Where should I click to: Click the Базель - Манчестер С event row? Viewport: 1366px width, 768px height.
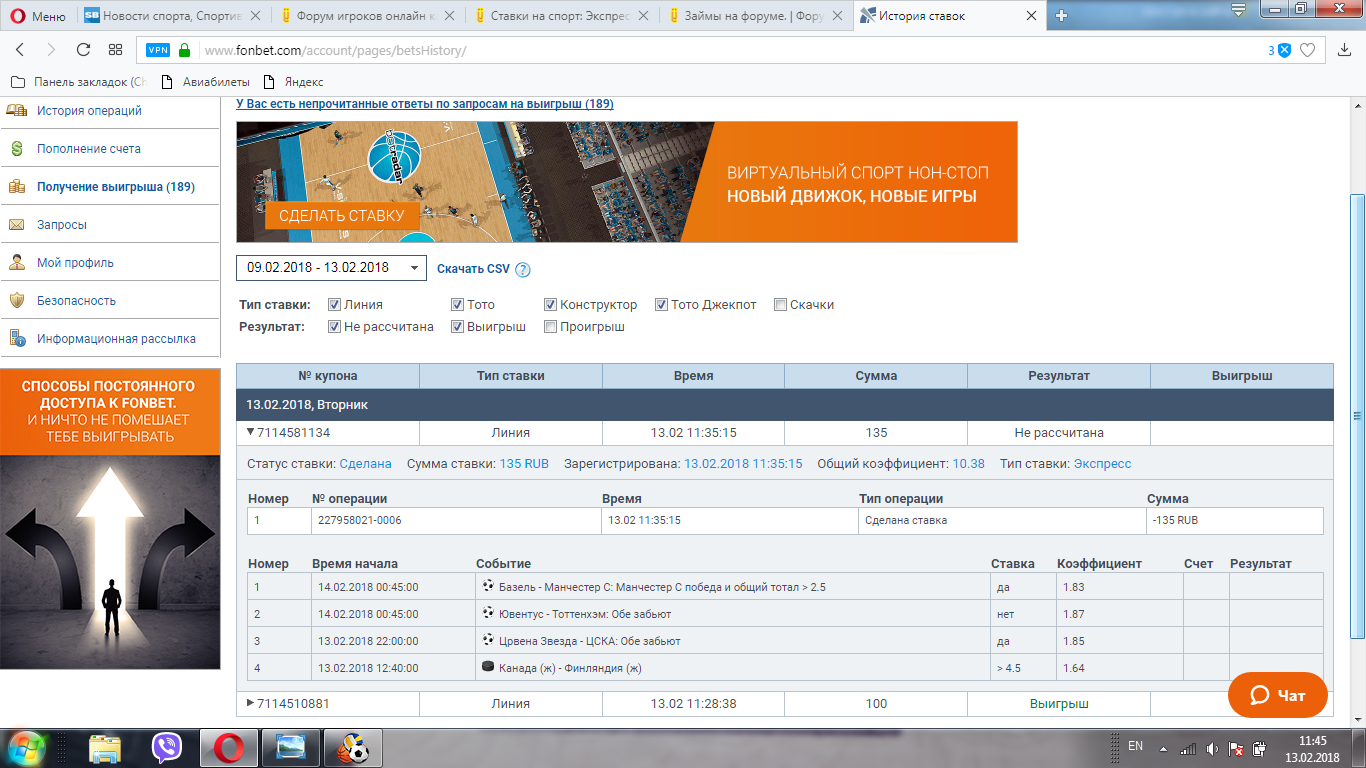tap(785, 587)
